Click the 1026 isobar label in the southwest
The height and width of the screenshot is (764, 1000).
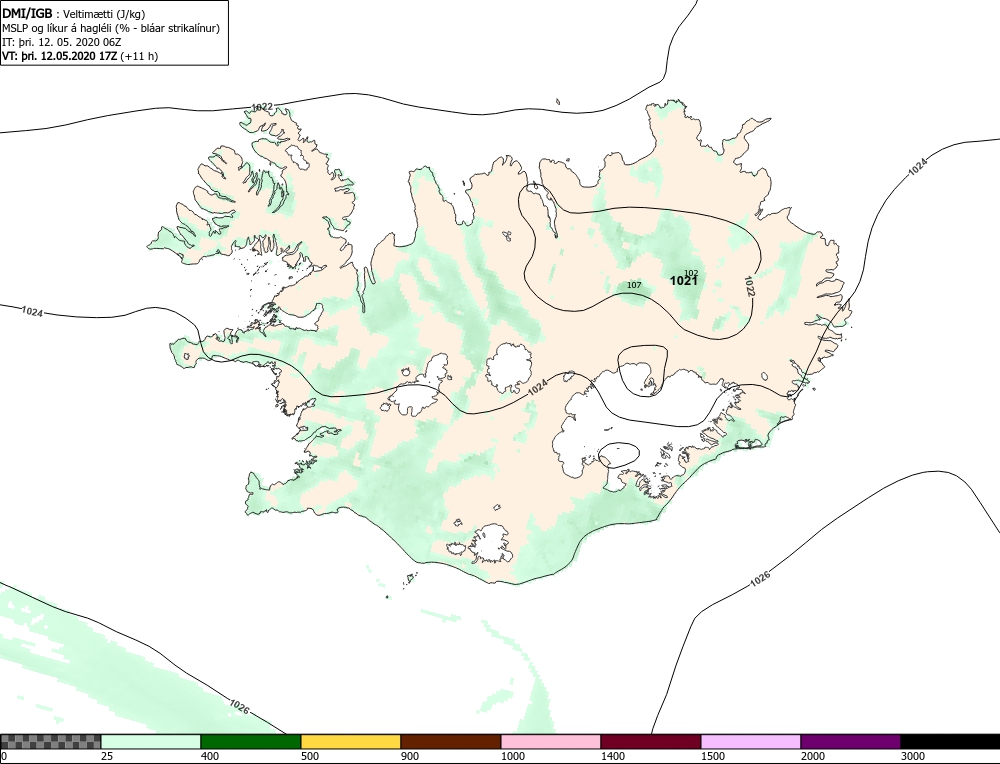[x=239, y=706]
